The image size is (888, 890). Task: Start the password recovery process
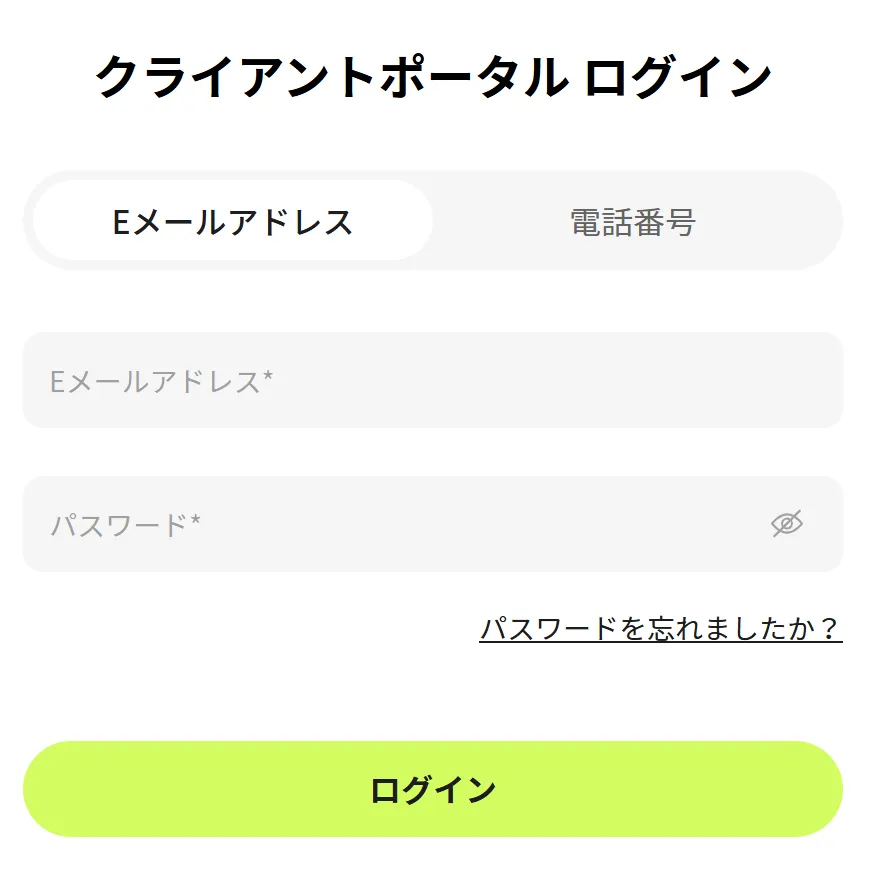point(660,630)
